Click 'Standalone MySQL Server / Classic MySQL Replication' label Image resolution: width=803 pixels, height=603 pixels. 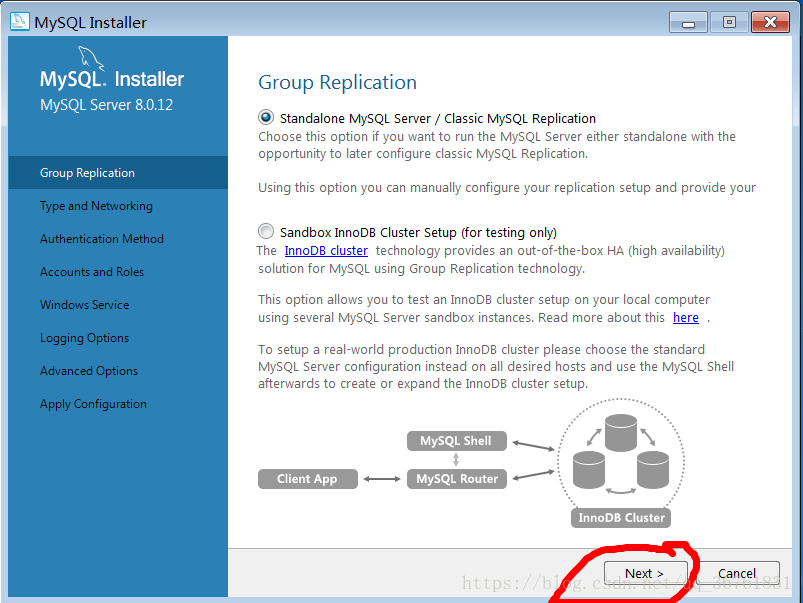438,118
